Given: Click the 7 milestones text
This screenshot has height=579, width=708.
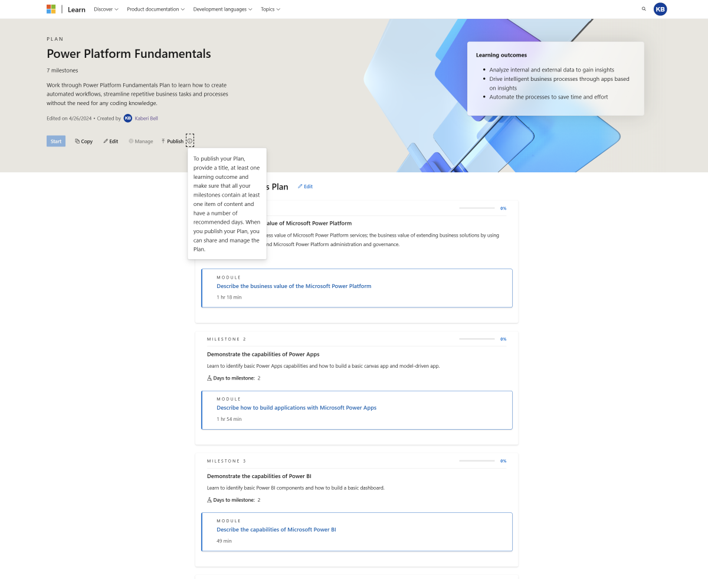Looking at the screenshot, I should [62, 70].
